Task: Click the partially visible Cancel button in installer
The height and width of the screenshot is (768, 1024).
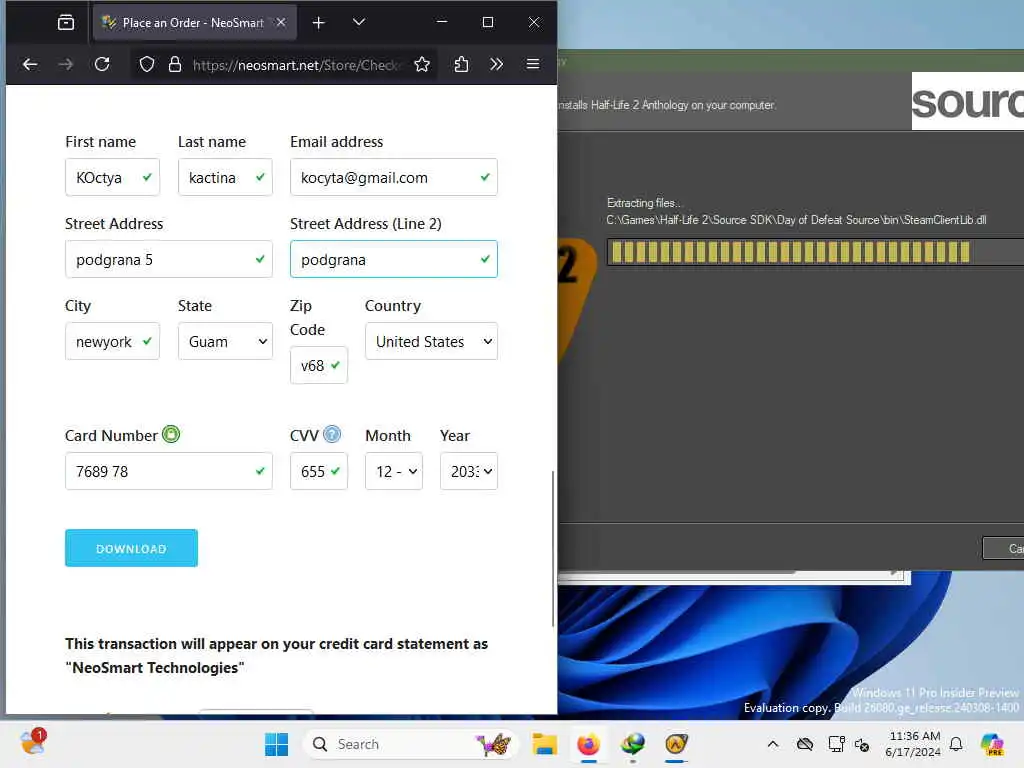Action: tap(1004, 549)
